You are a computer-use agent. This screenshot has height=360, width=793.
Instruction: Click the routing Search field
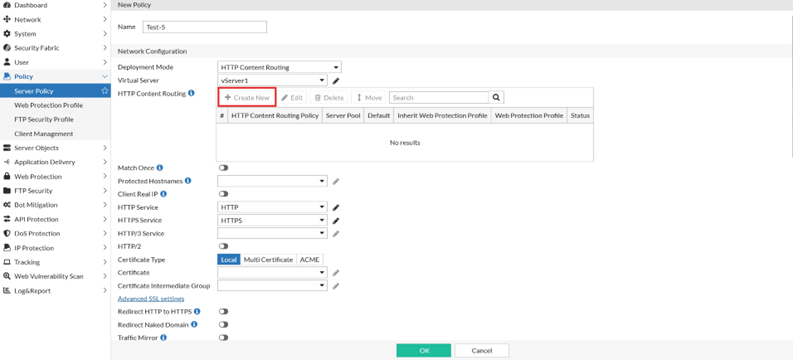439,98
